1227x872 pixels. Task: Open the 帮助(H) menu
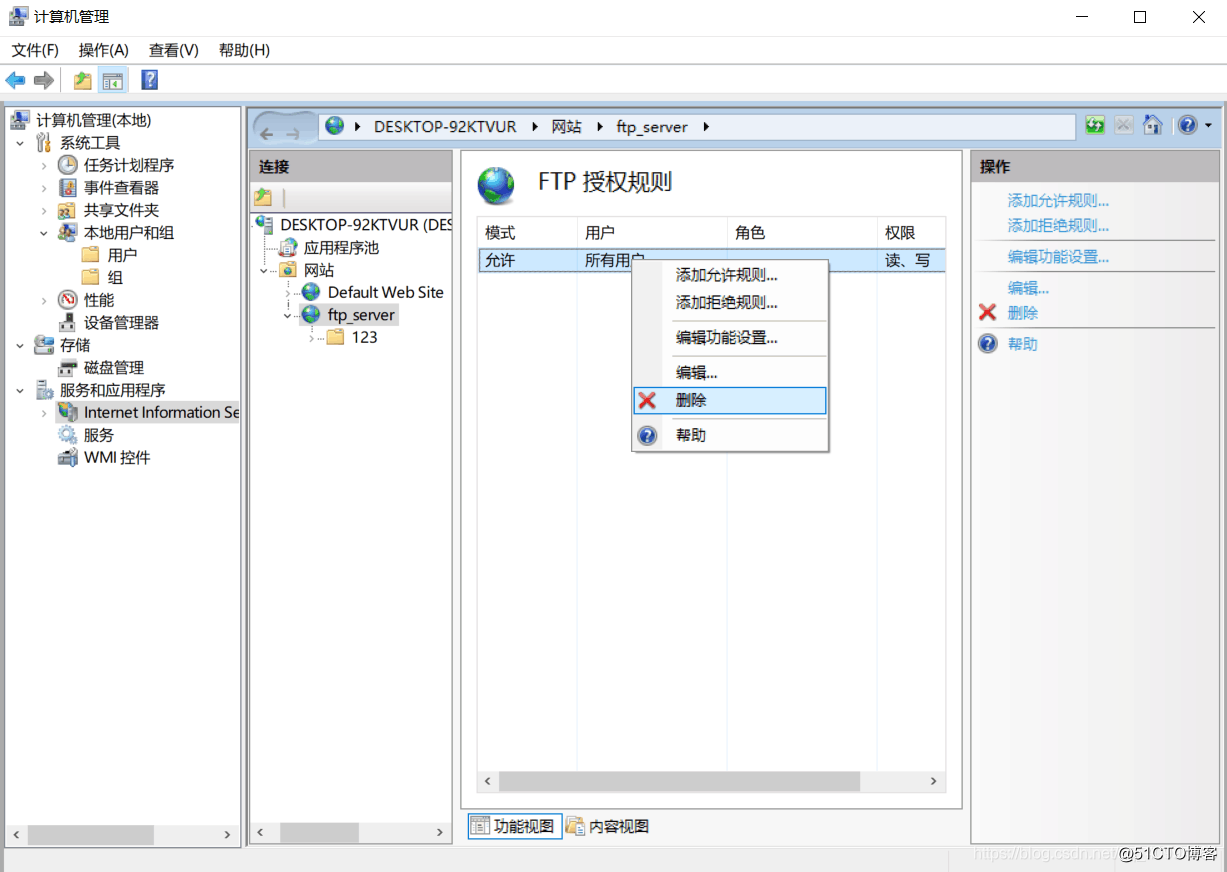[x=244, y=50]
